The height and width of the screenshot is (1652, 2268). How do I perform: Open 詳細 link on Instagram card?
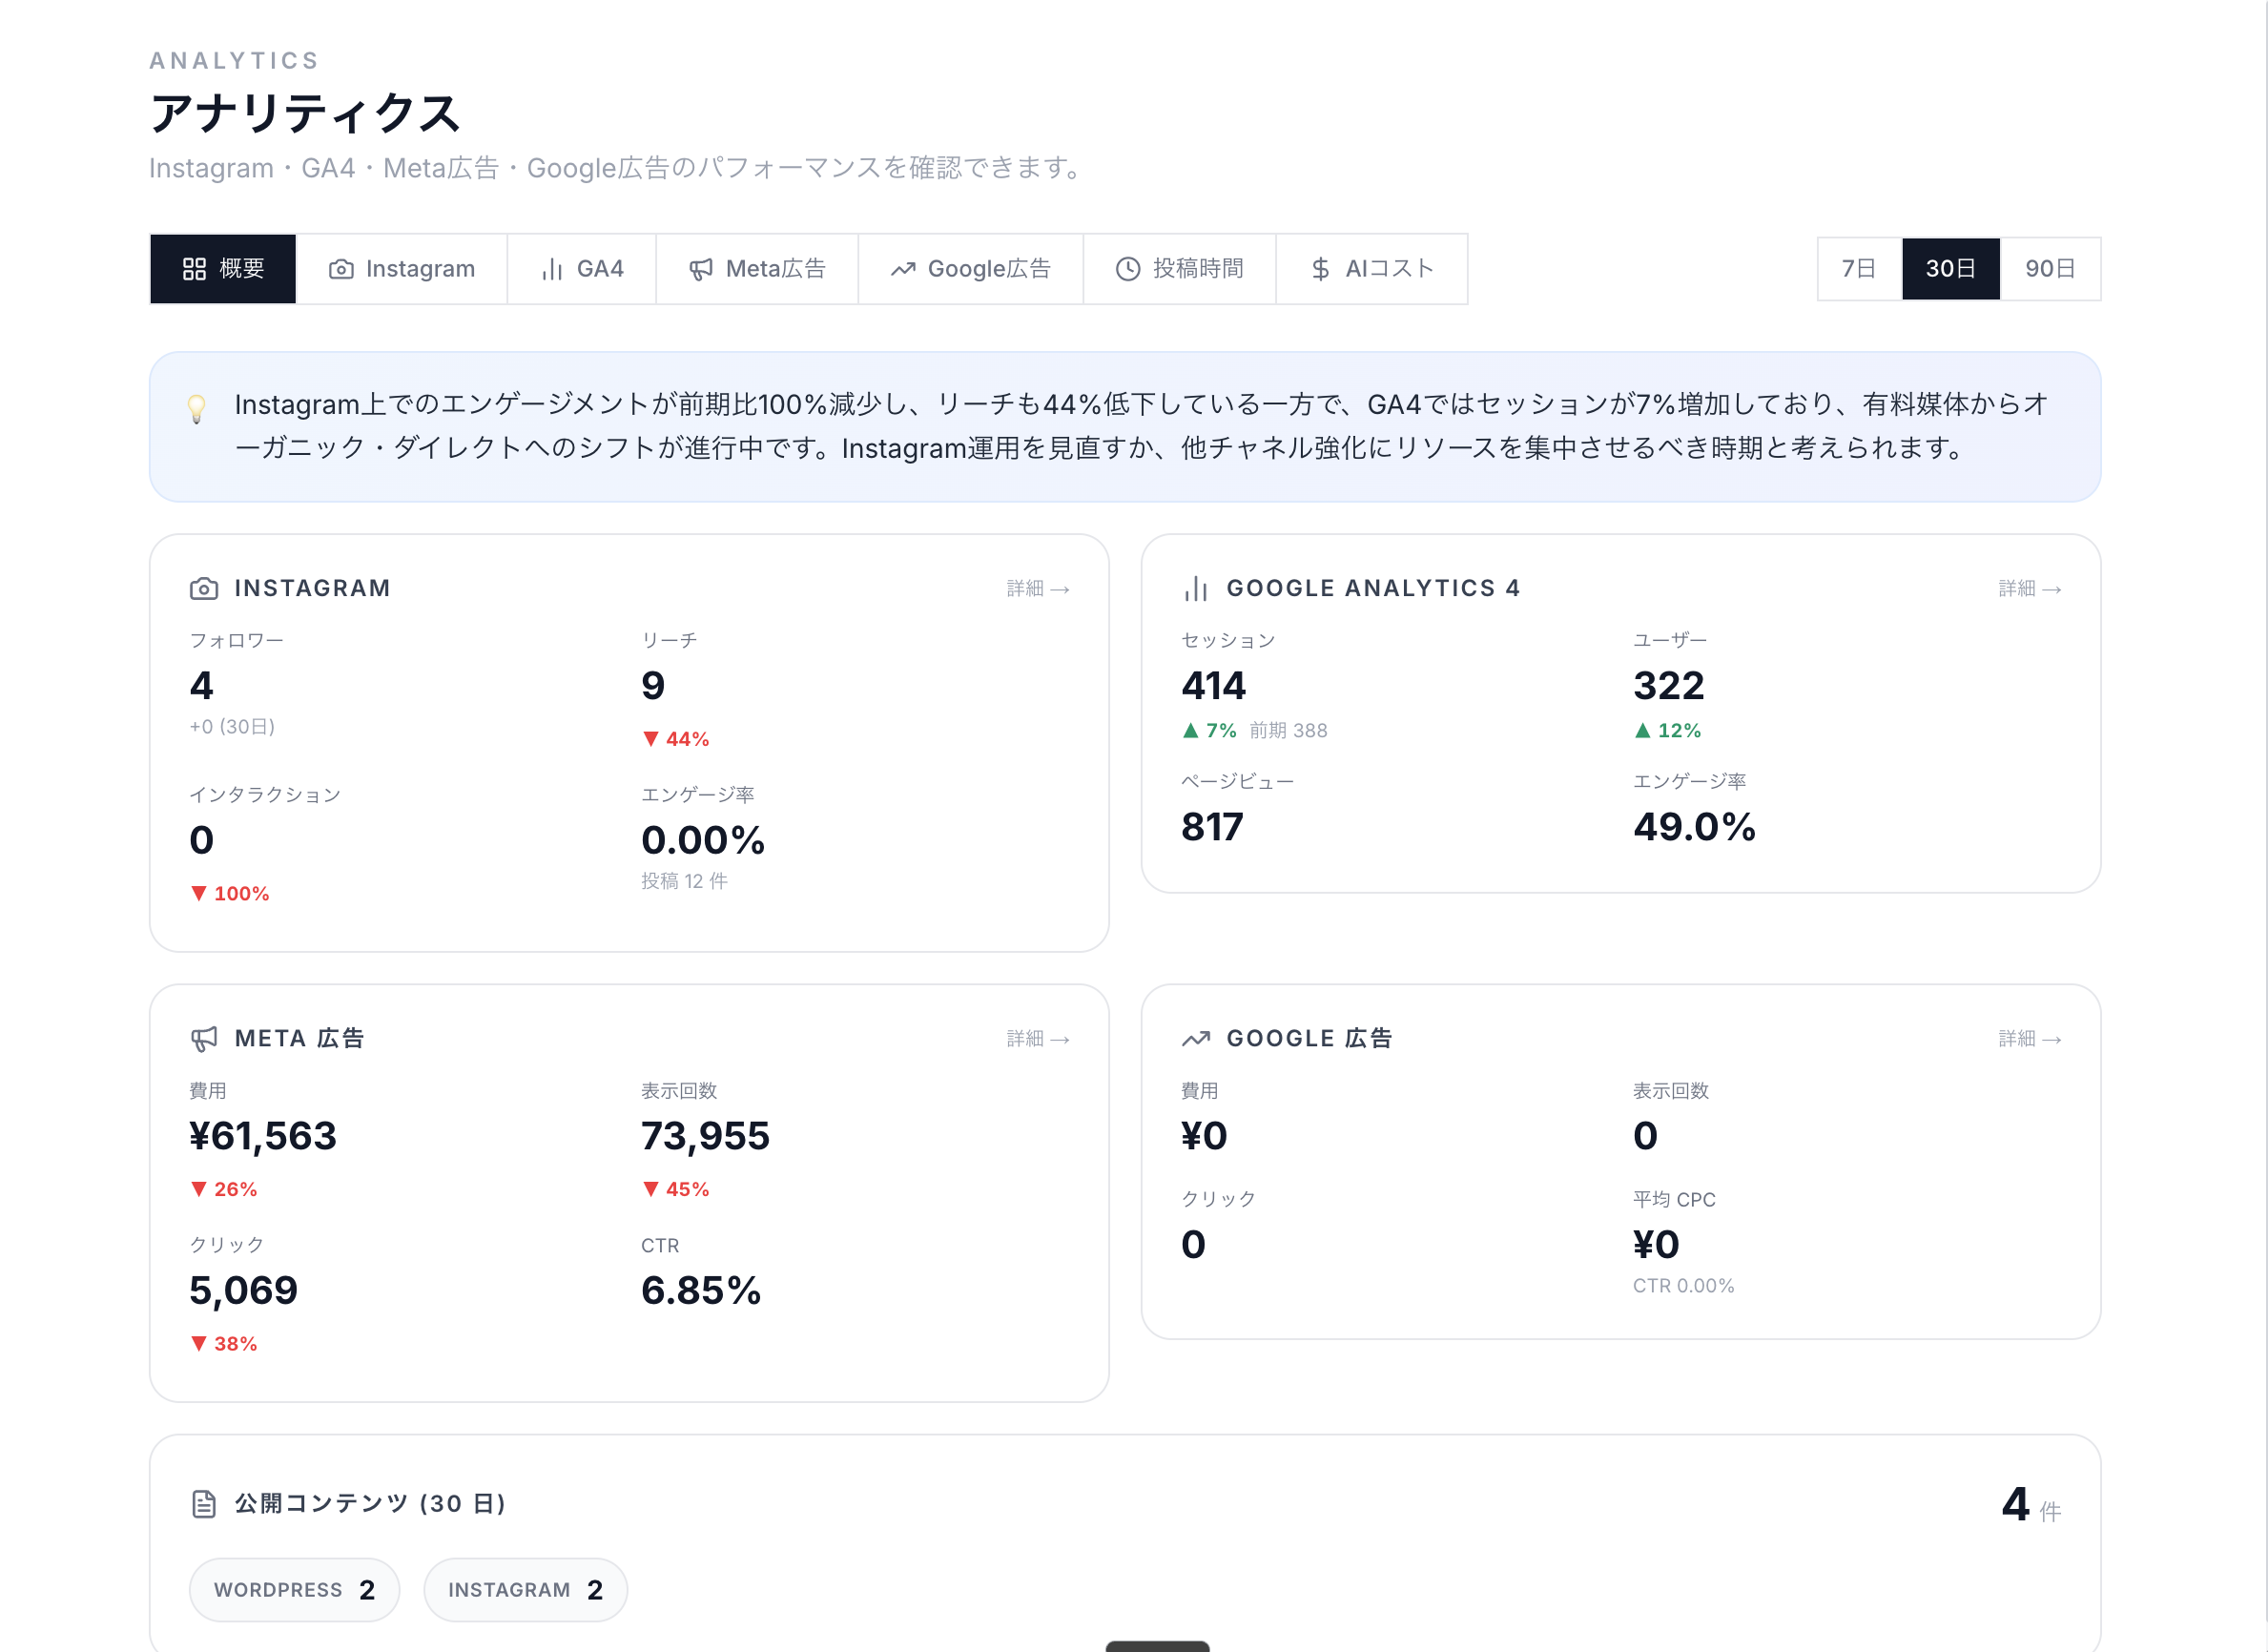click(1038, 589)
